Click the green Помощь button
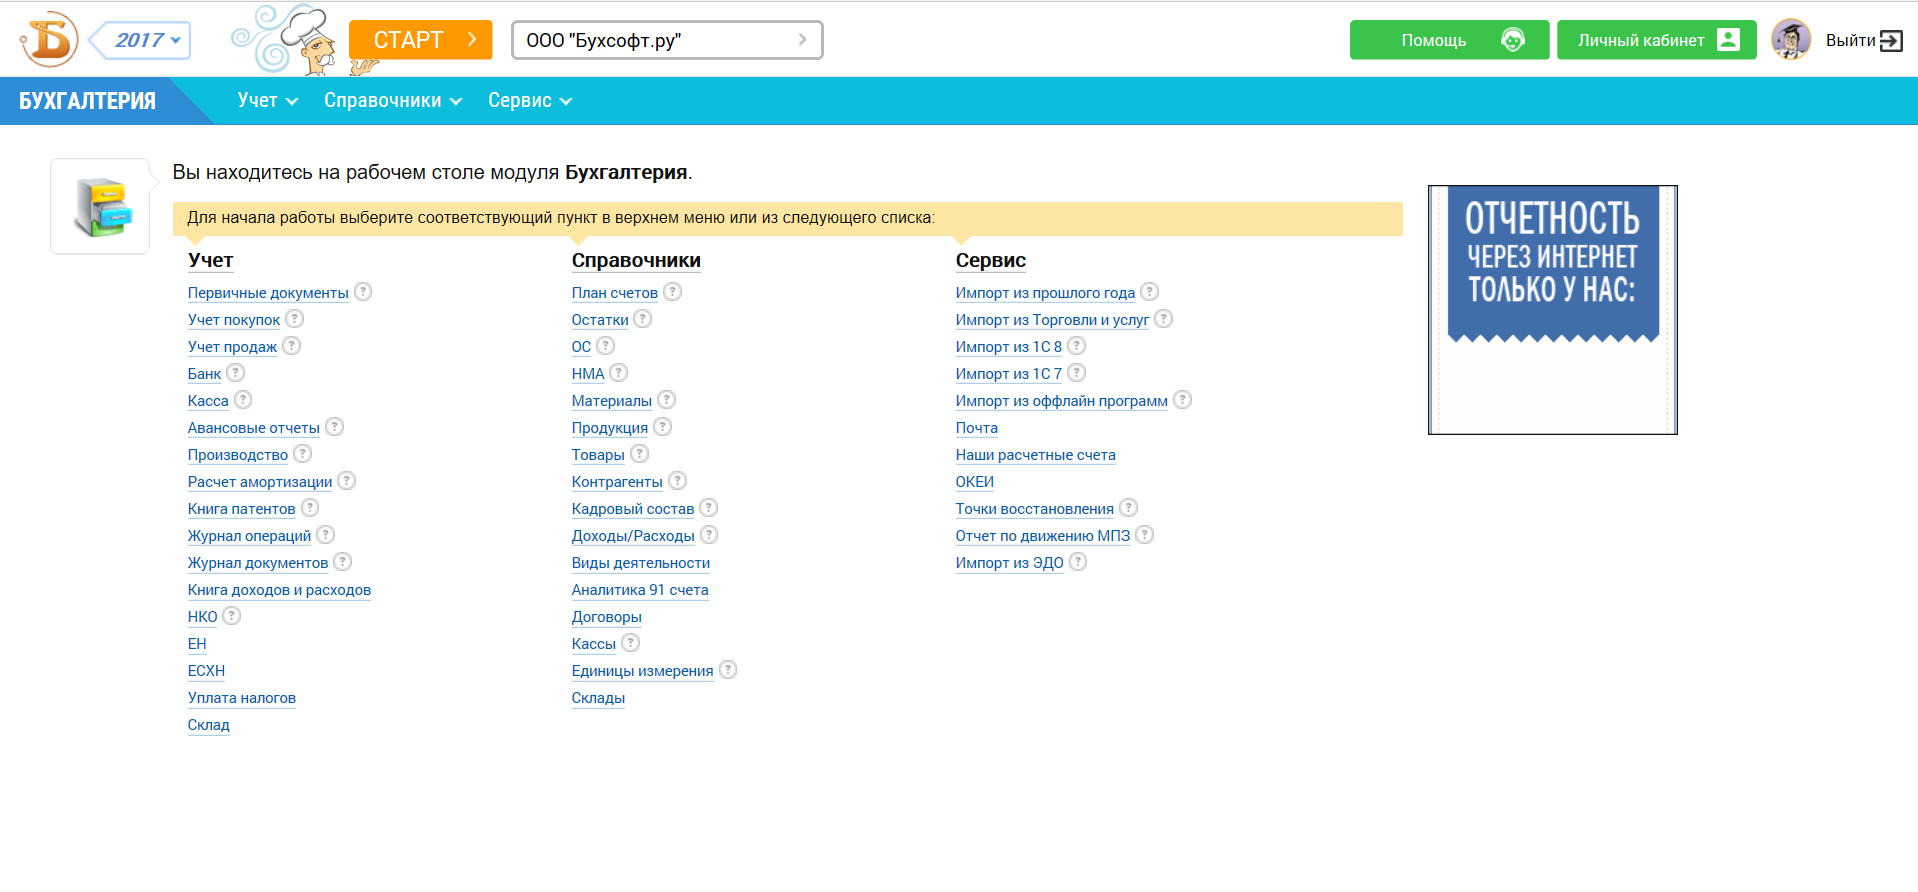 coord(1449,40)
